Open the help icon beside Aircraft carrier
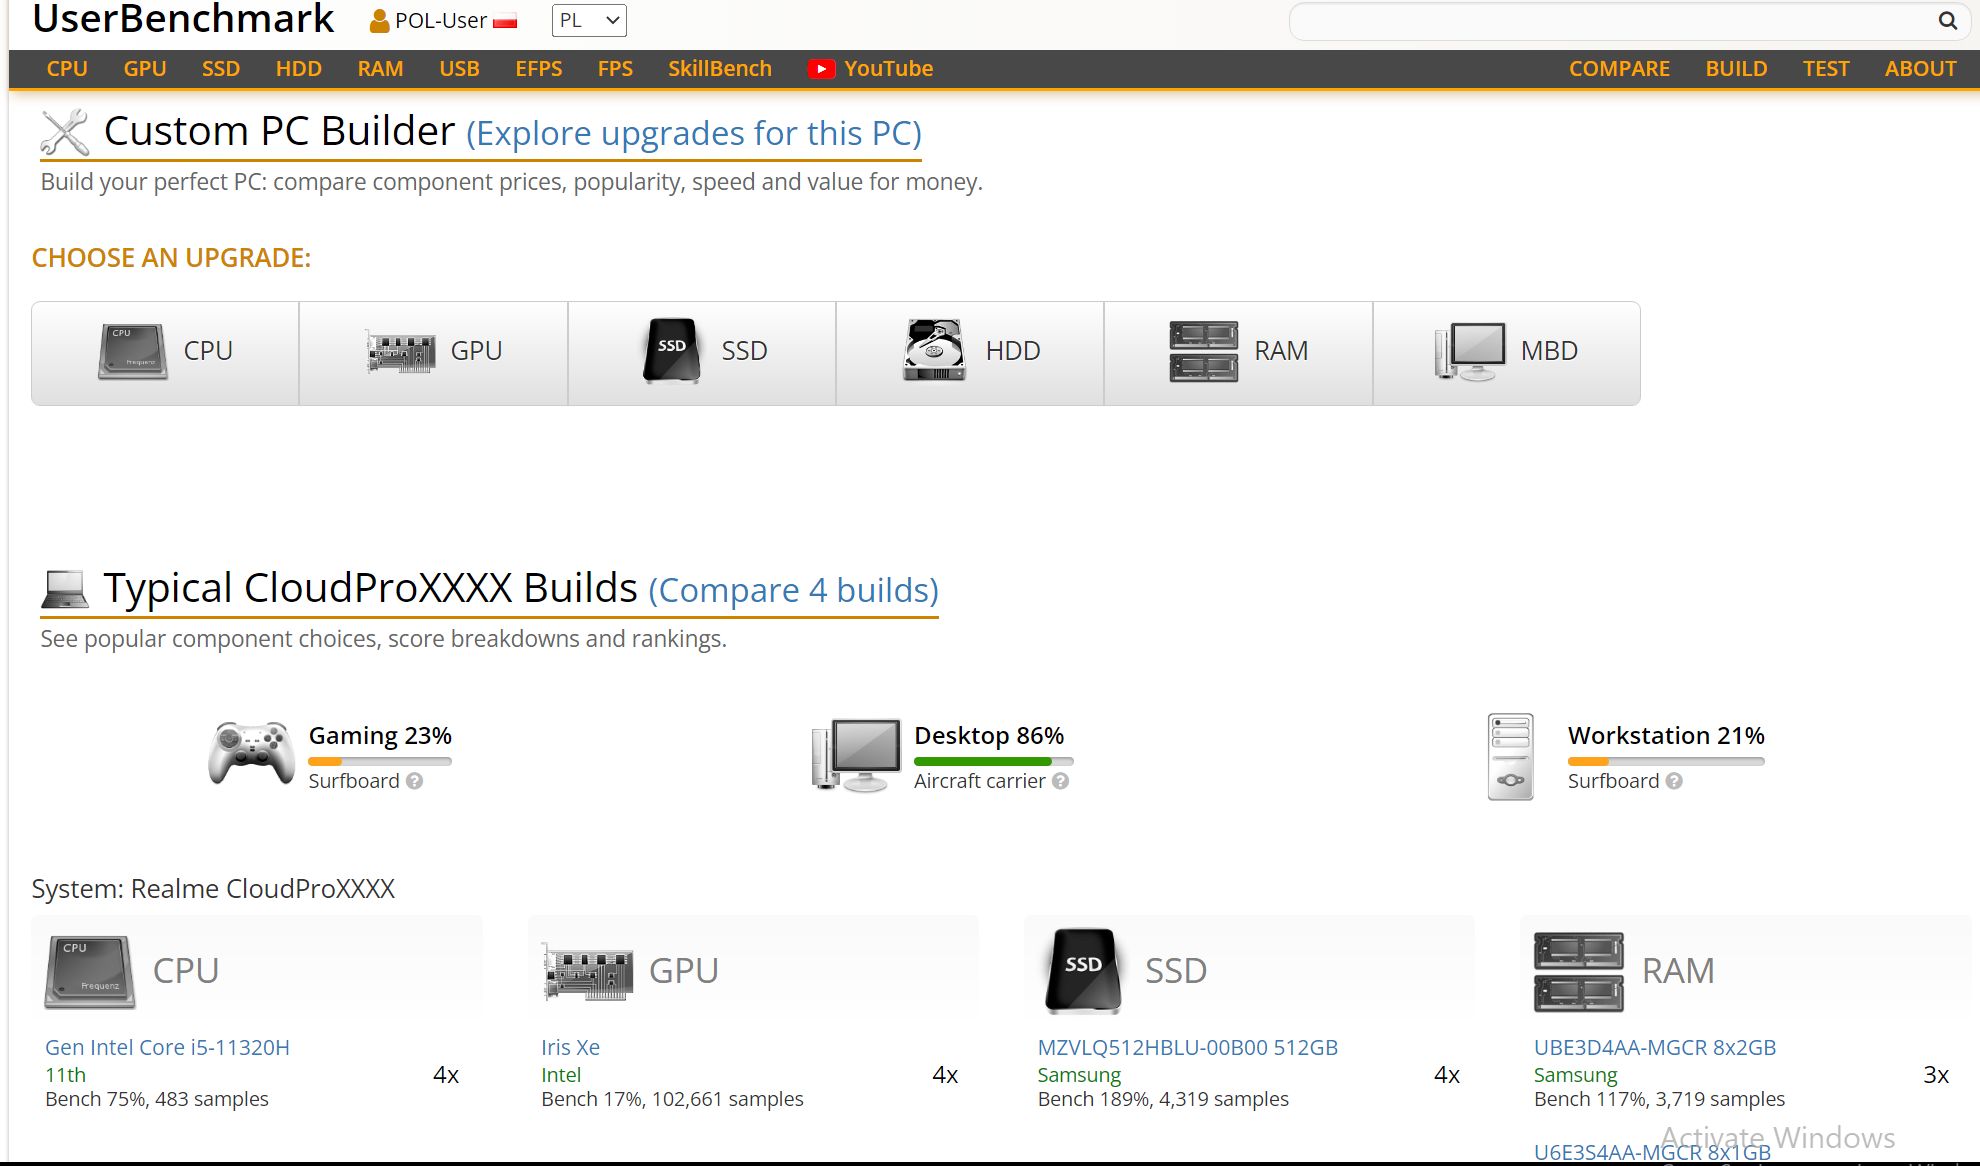 (x=1061, y=781)
